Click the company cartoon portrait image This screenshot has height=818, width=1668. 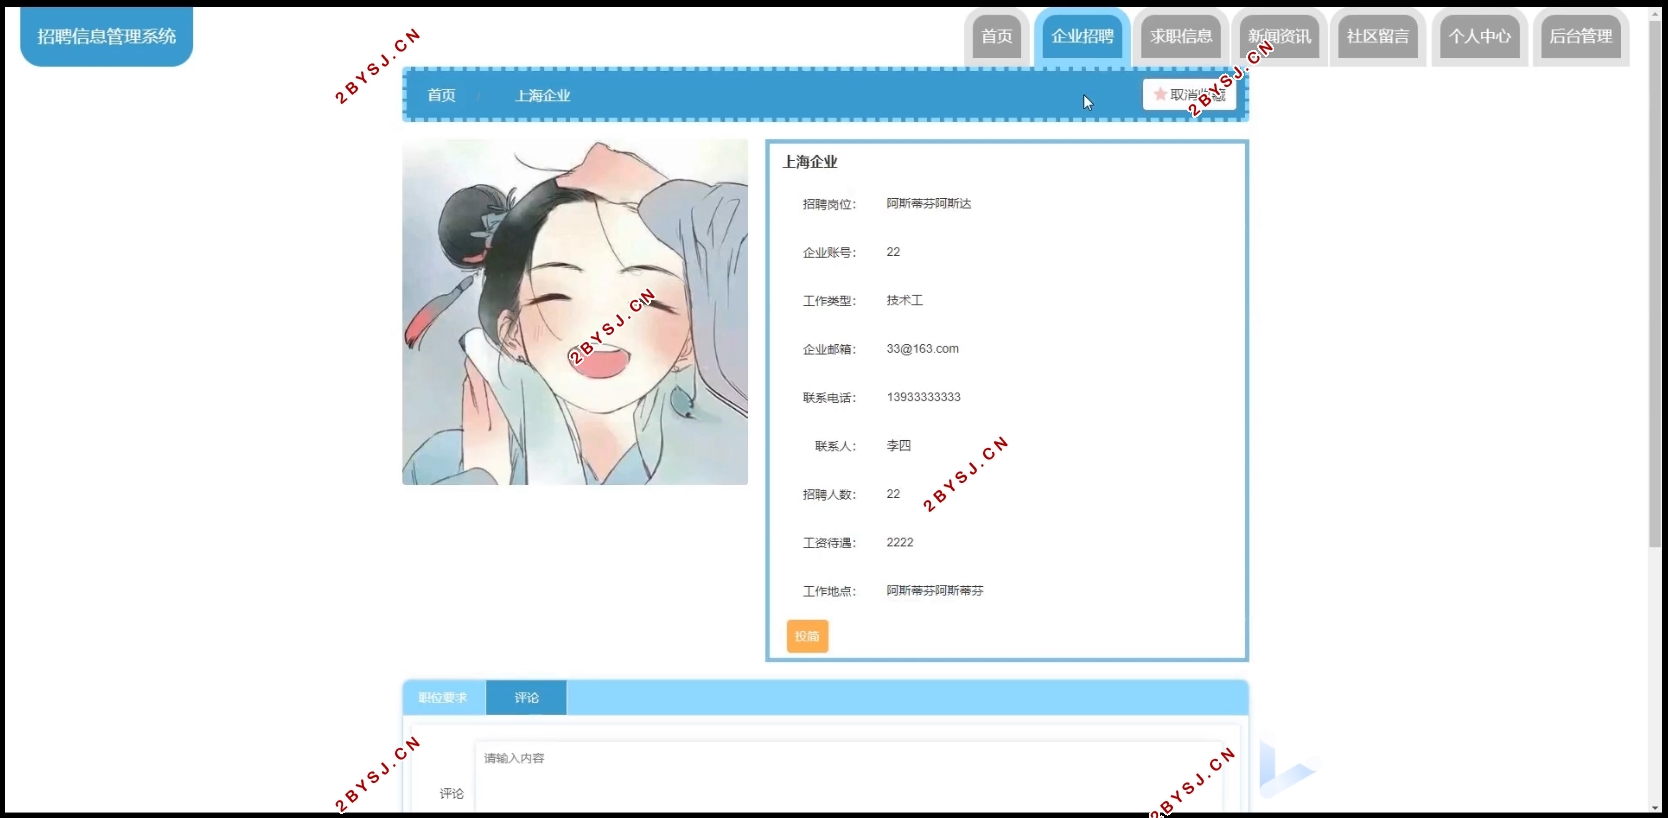point(575,312)
